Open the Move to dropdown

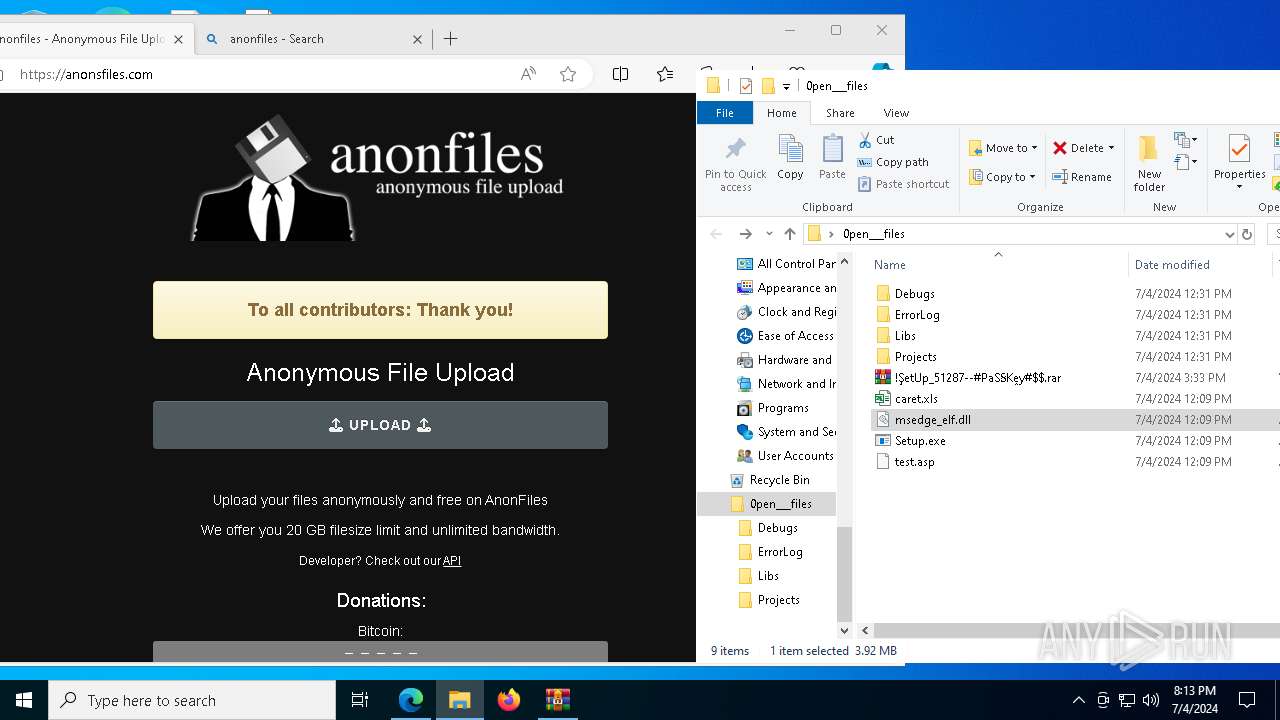(1003, 148)
